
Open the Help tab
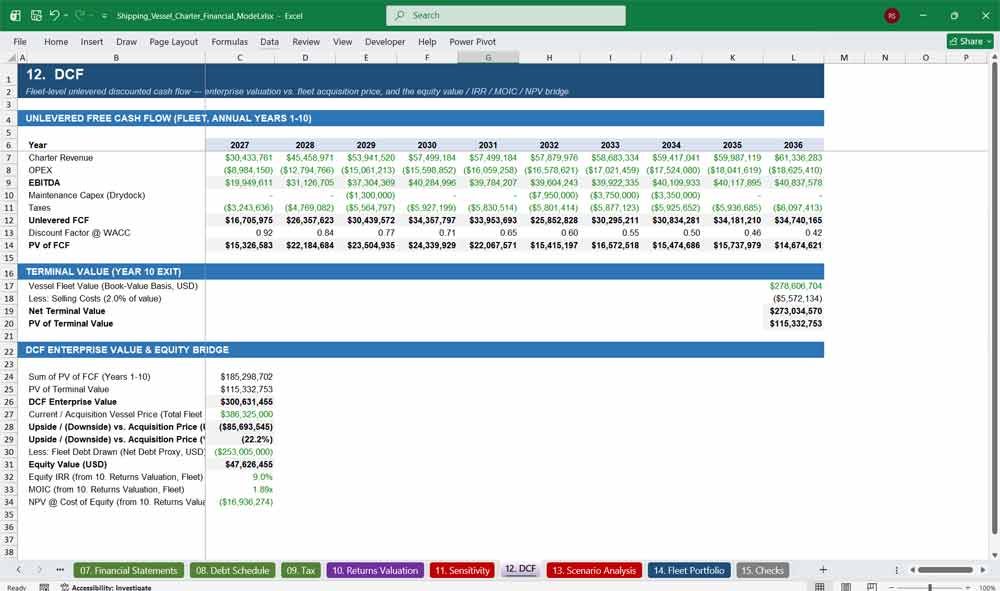click(x=427, y=41)
